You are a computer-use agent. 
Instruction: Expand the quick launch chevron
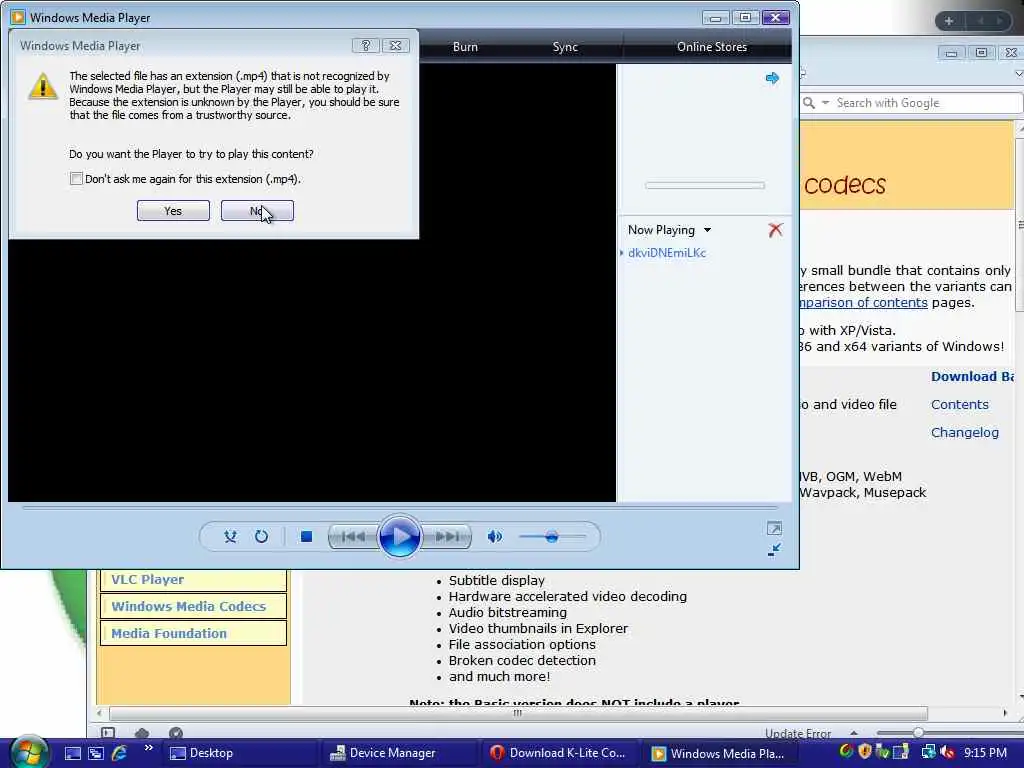pos(148,748)
